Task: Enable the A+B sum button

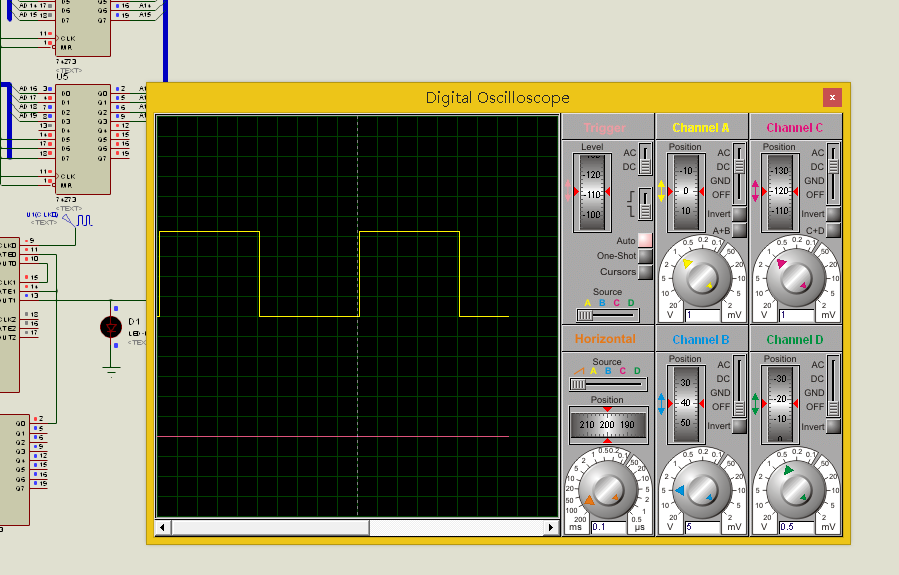Action: pos(740,230)
